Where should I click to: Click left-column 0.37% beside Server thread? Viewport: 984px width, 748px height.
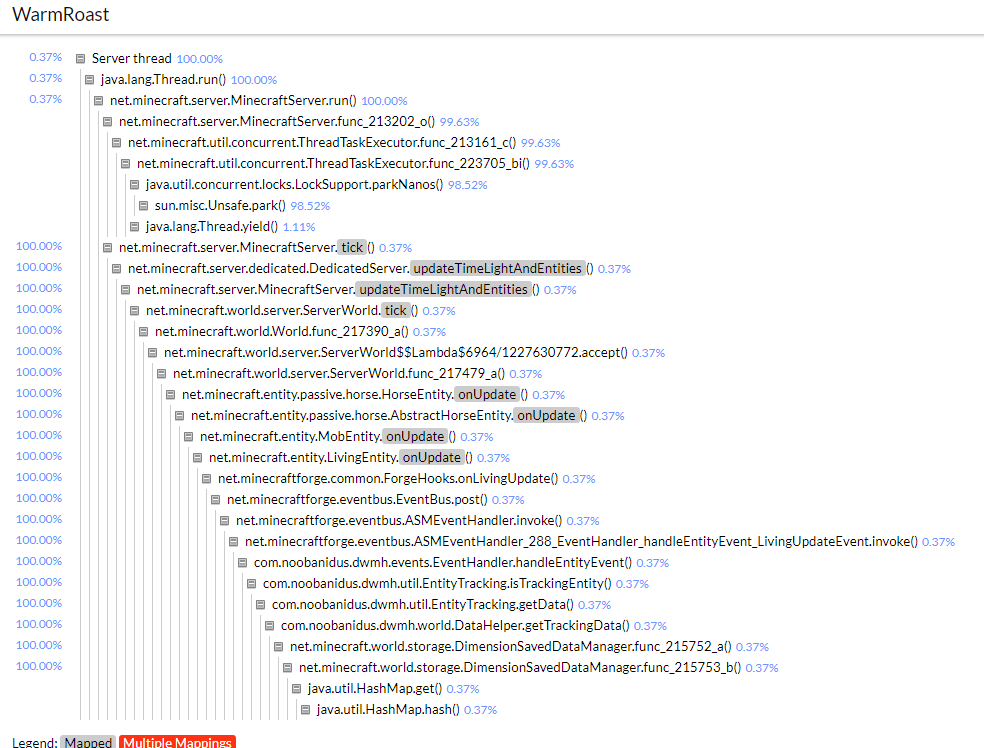click(x=46, y=57)
